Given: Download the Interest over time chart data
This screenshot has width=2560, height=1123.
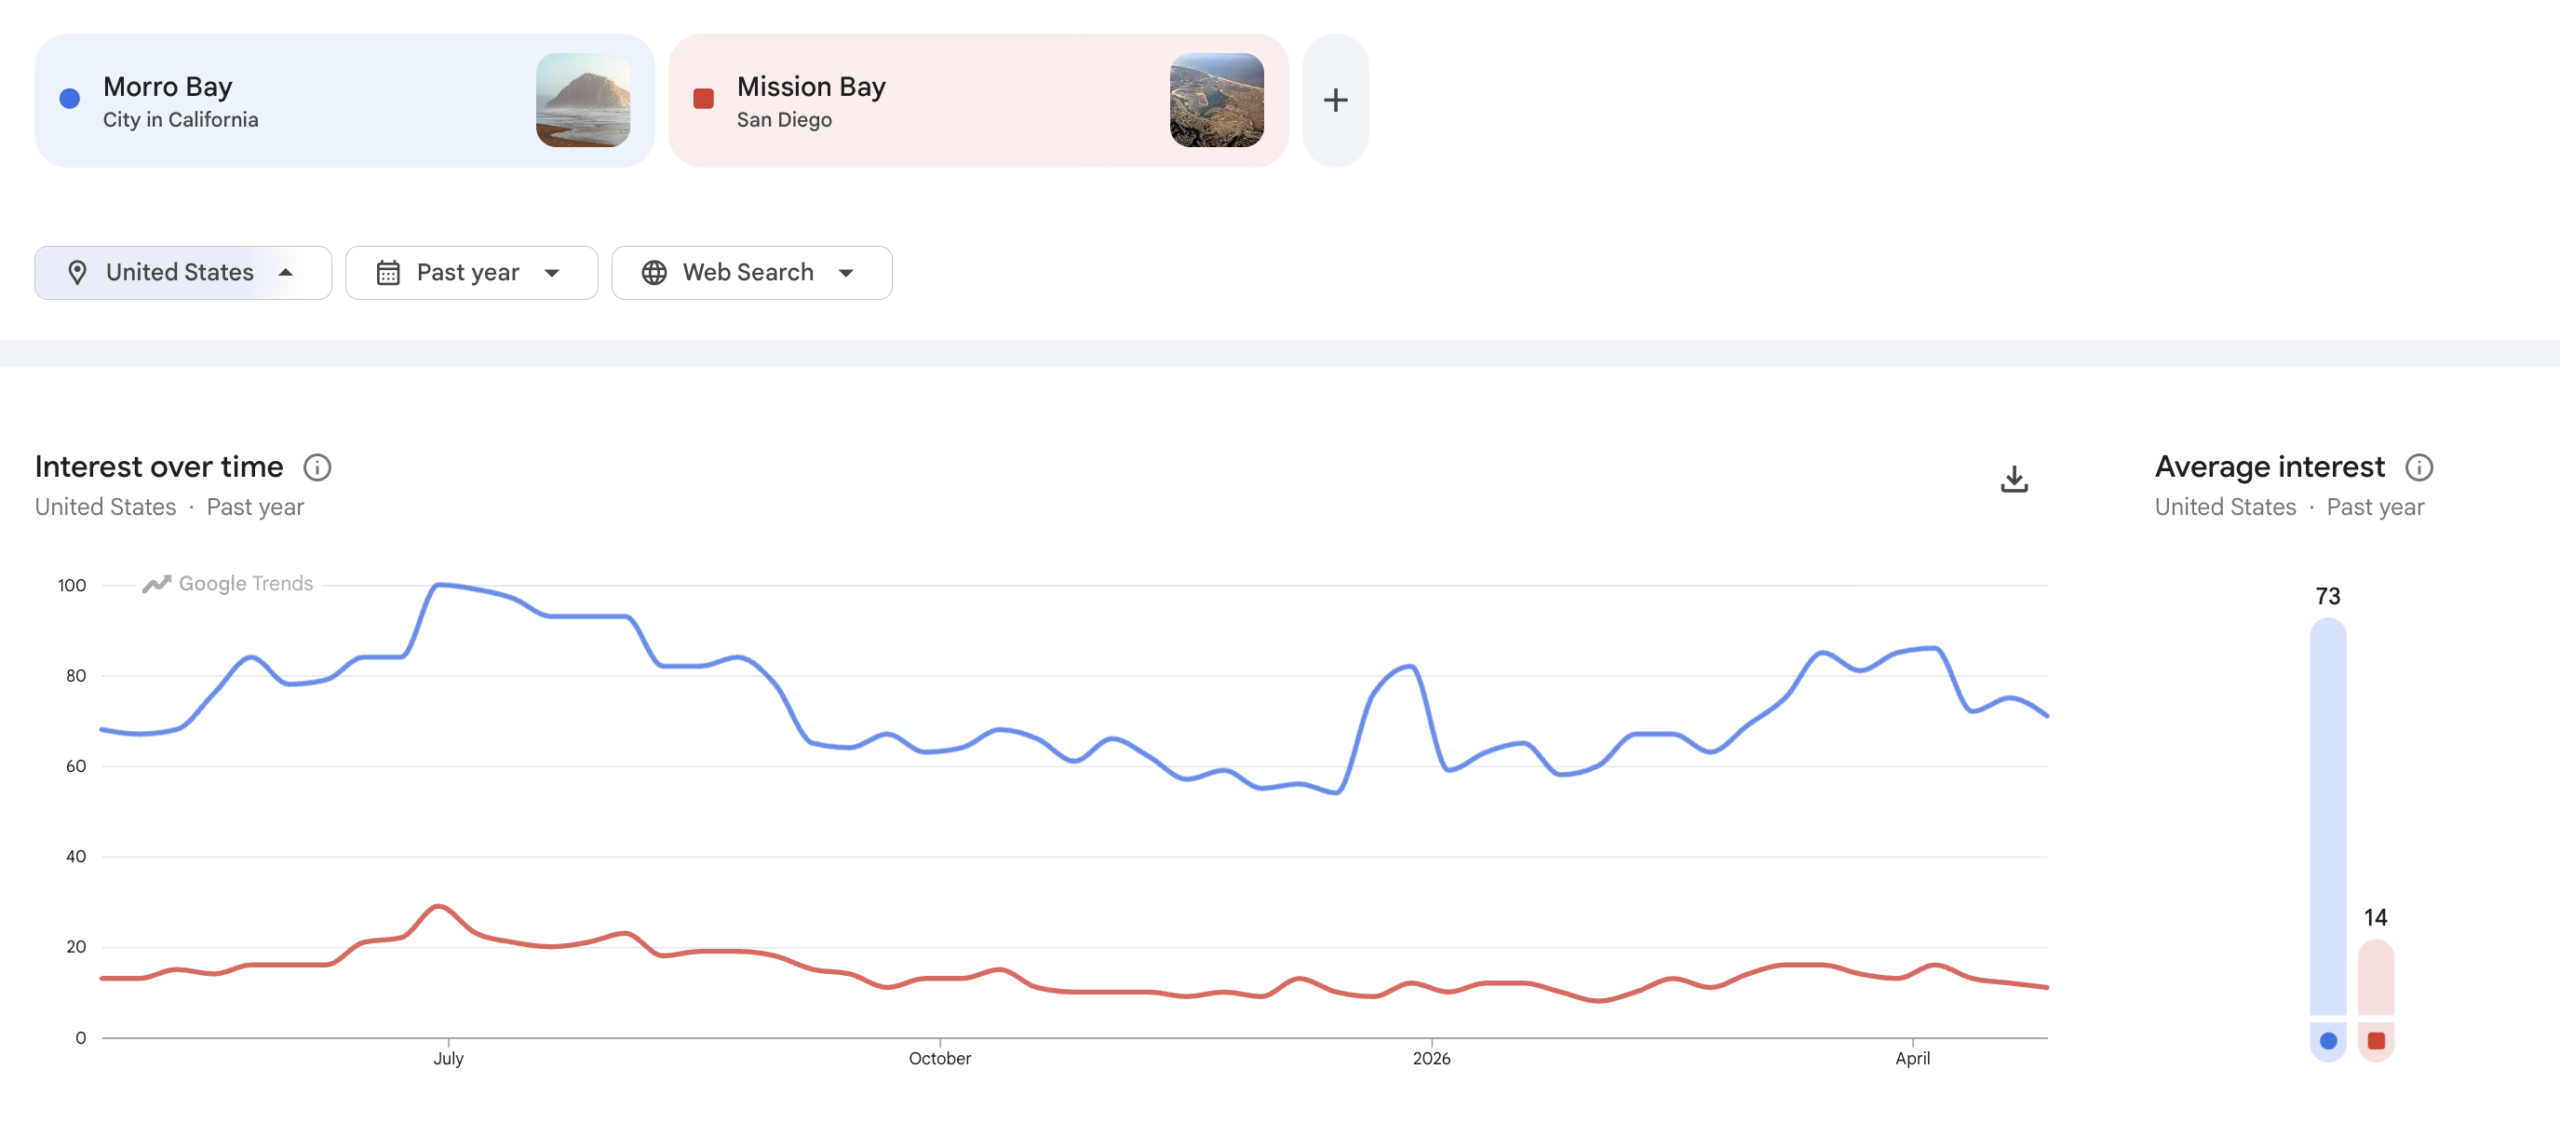Looking at the screenshot, I should 2014,479.
